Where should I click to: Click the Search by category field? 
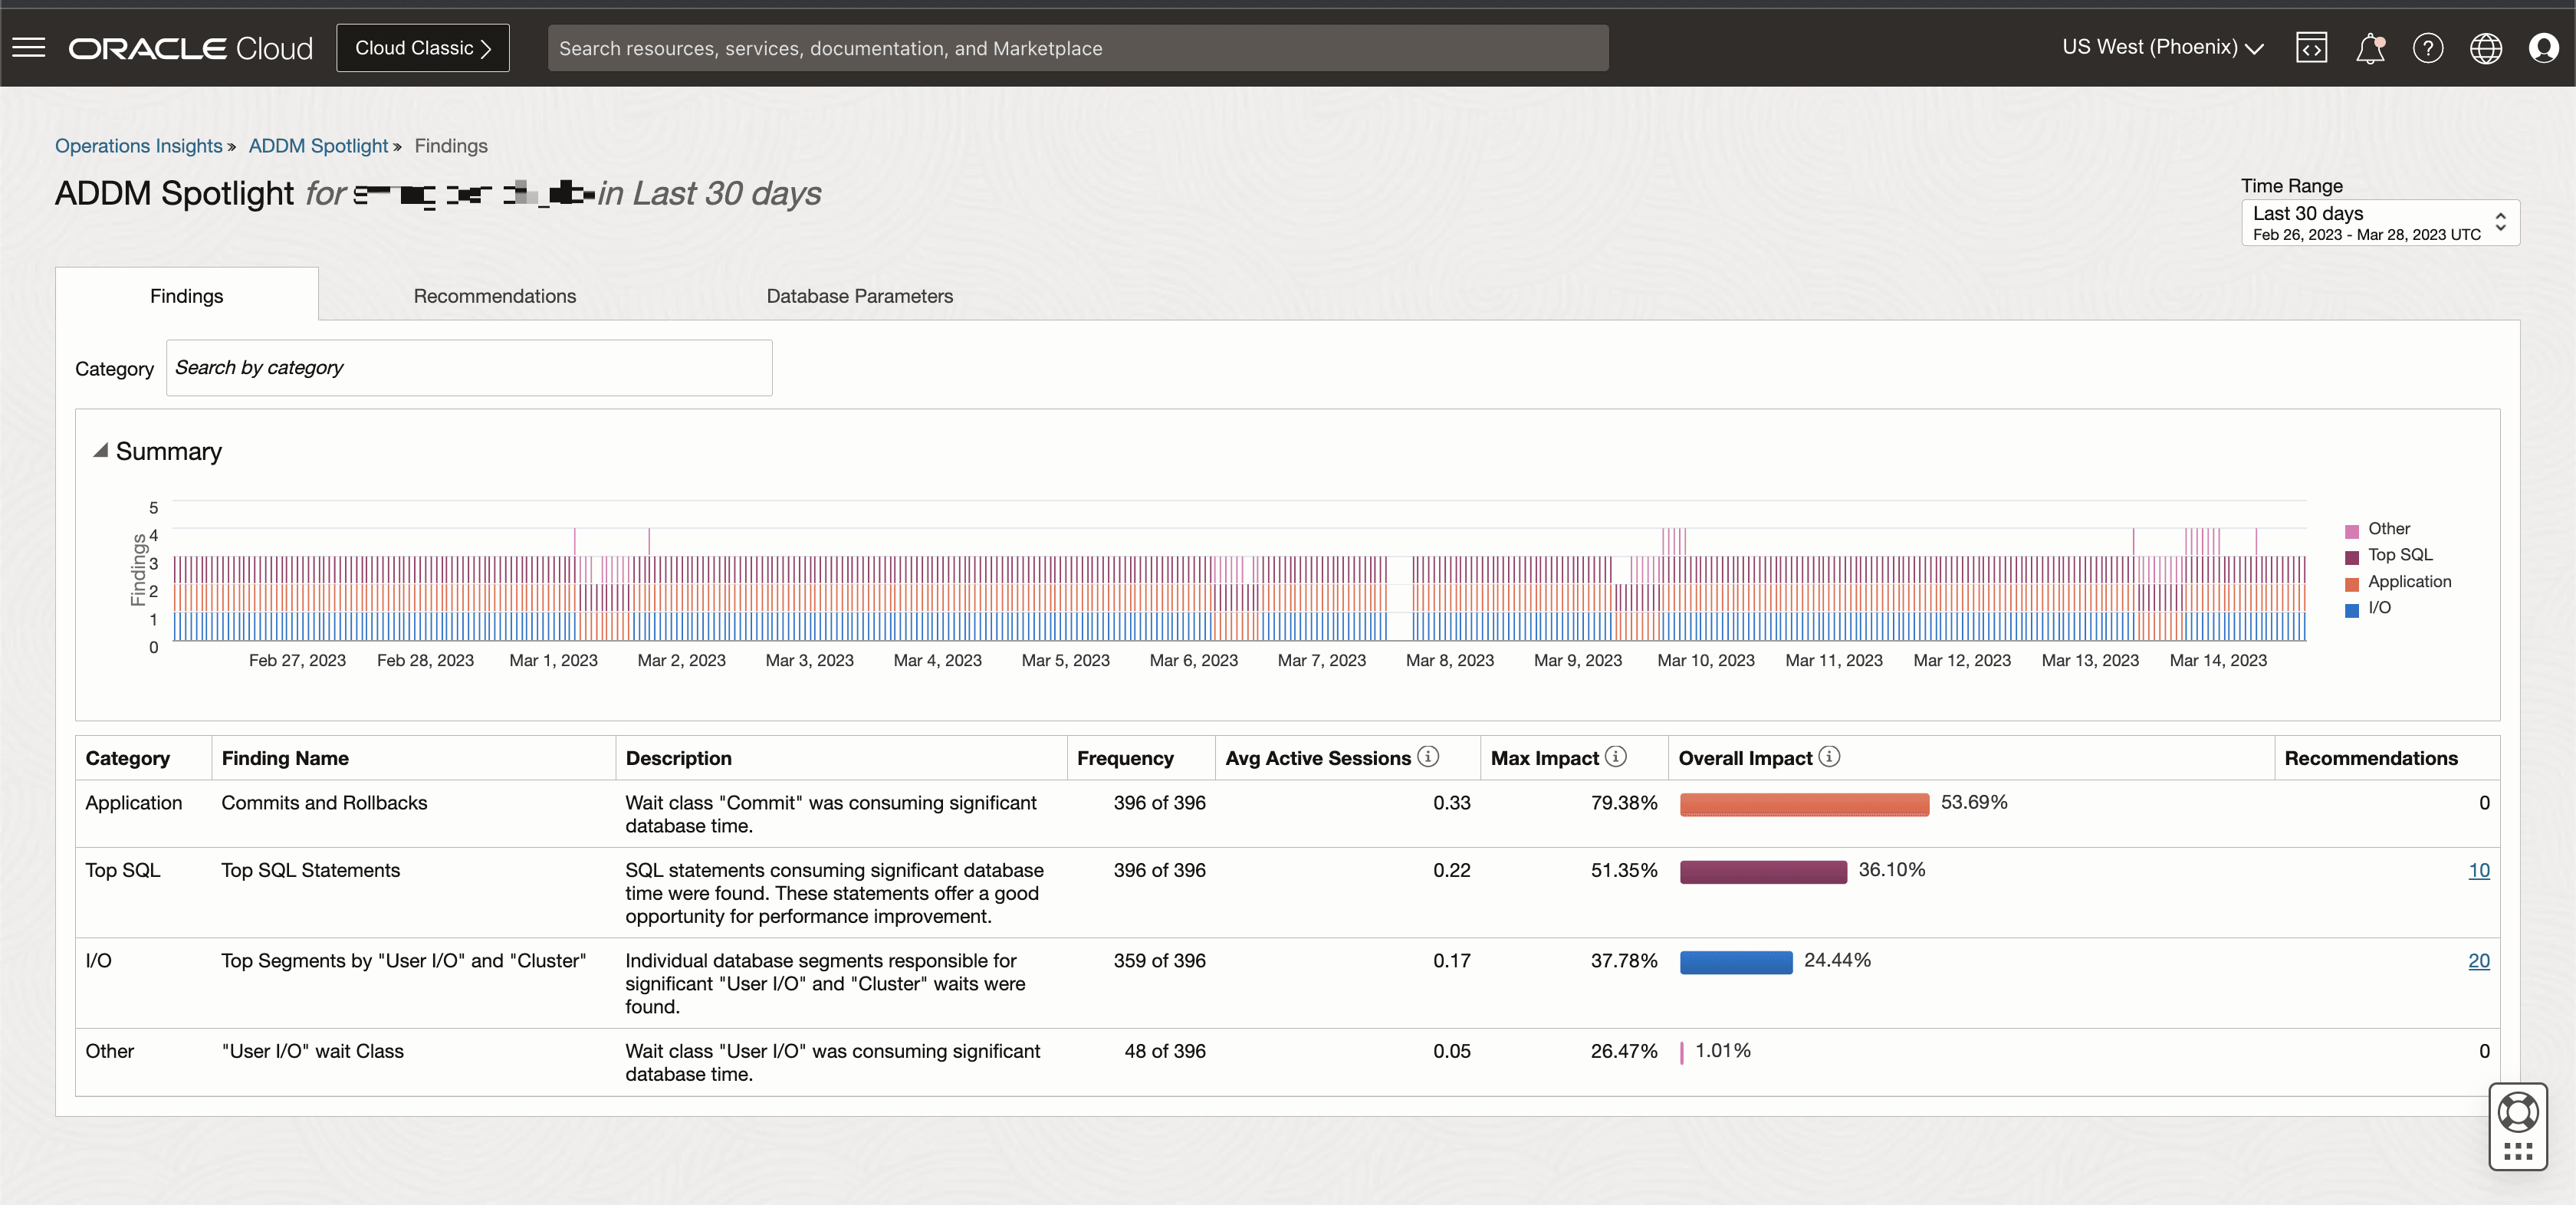click(x=469, y=367)
